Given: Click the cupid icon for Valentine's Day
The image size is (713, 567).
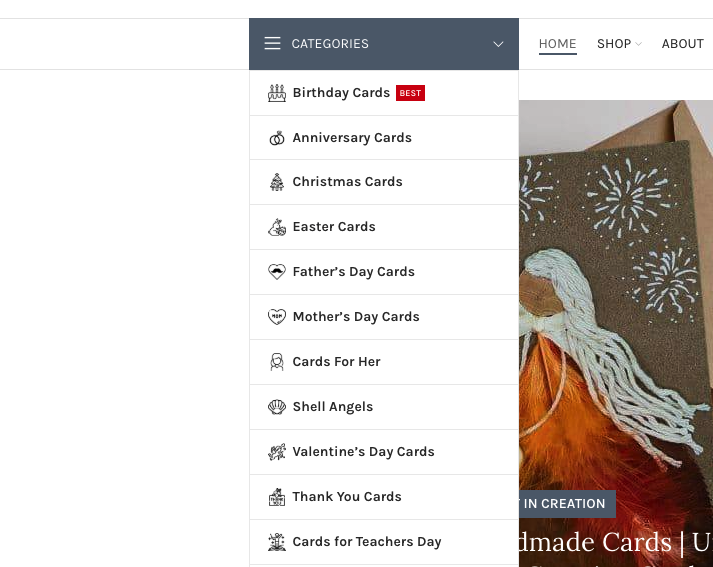Looking at the screenshot, I should coord(277,452).
